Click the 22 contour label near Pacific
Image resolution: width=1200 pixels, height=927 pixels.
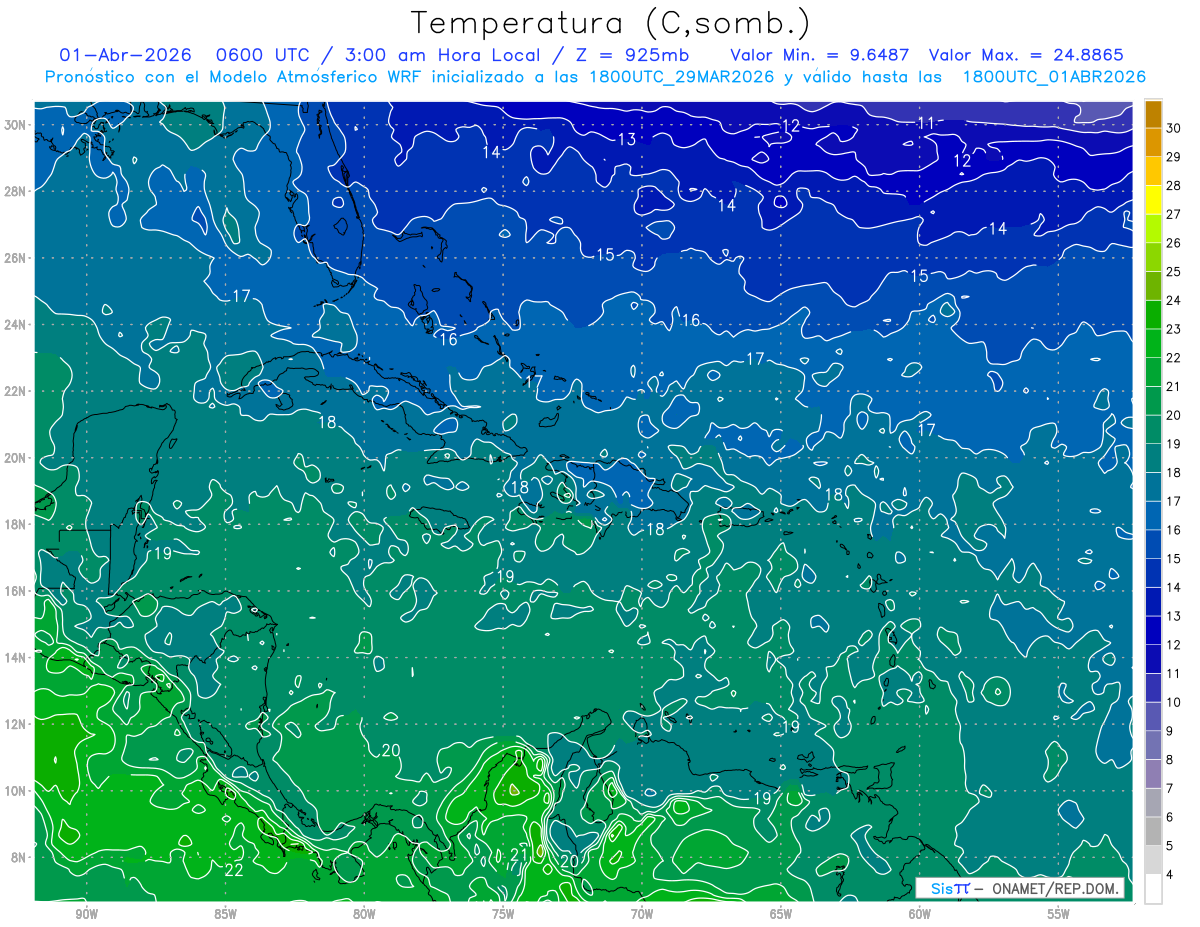234,870
